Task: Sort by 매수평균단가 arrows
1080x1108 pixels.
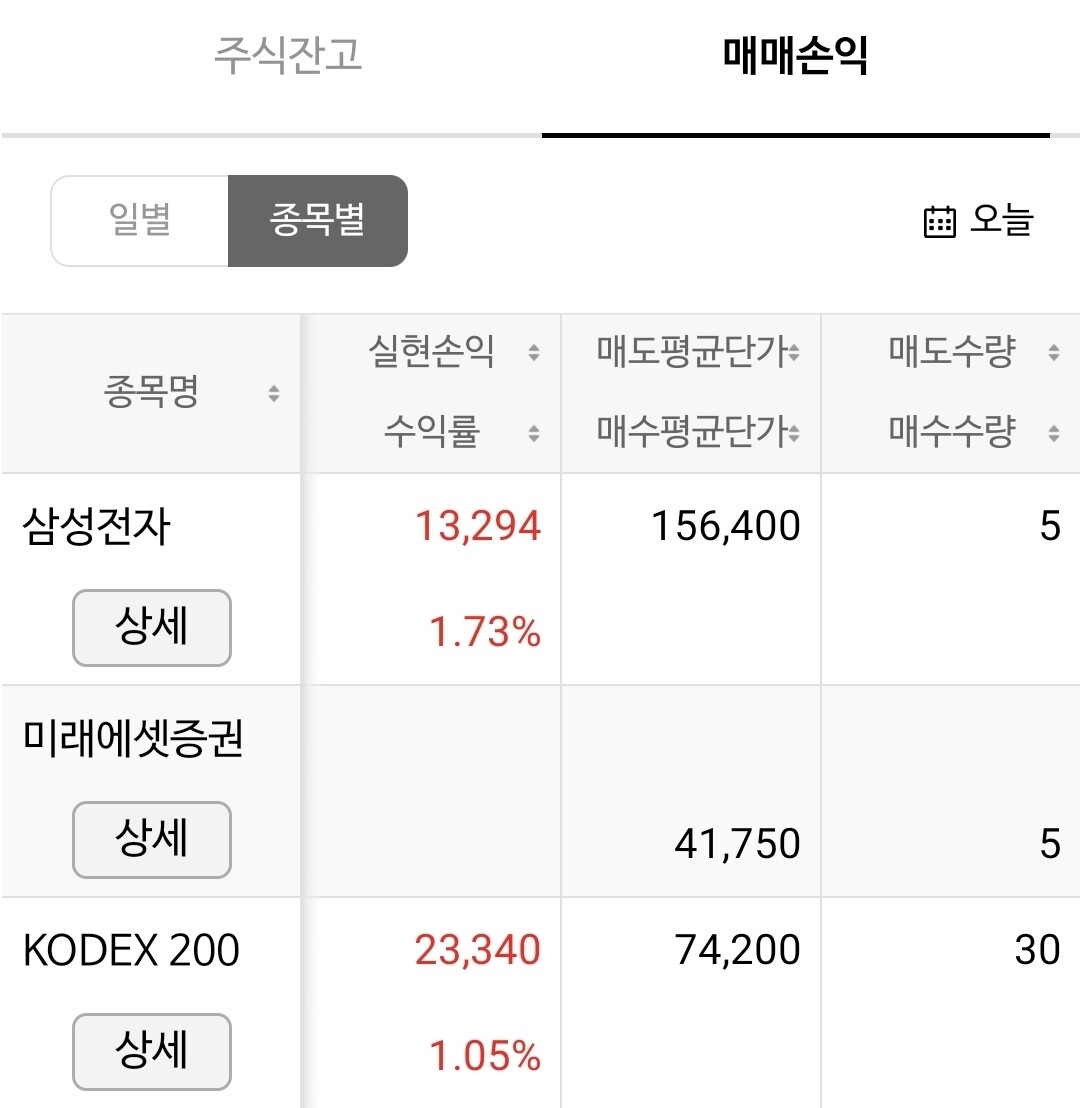Action: pos(794,434)
